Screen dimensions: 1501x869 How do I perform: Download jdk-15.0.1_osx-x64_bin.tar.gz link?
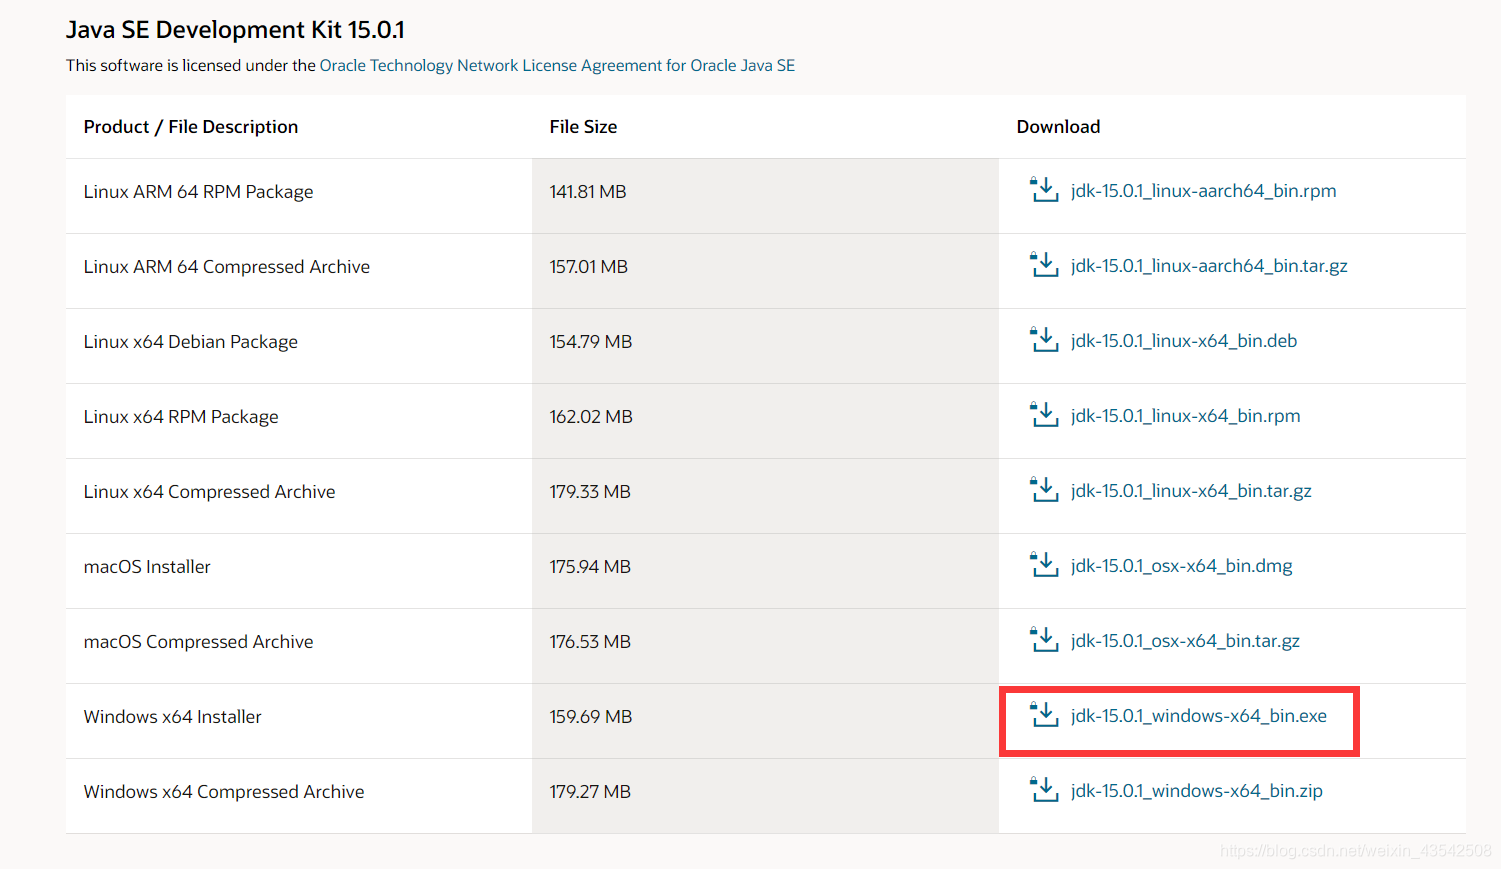coord(1185,641)
